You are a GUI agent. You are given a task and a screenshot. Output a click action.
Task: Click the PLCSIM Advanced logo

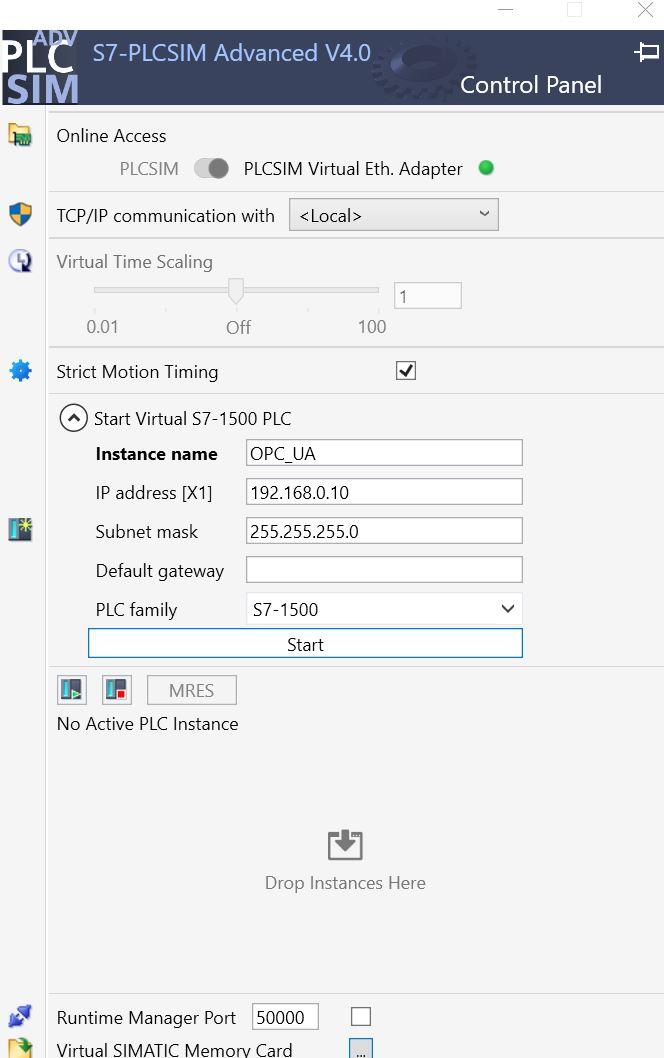coord(40,67)
